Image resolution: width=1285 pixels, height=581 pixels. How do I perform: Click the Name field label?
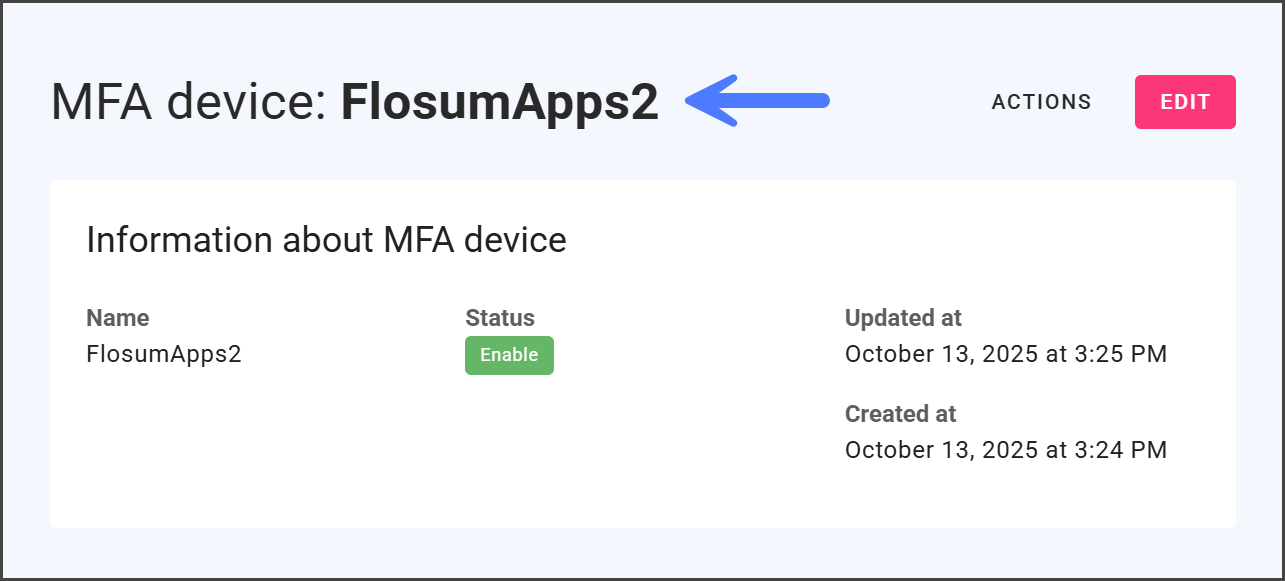[x=117, y=318]
